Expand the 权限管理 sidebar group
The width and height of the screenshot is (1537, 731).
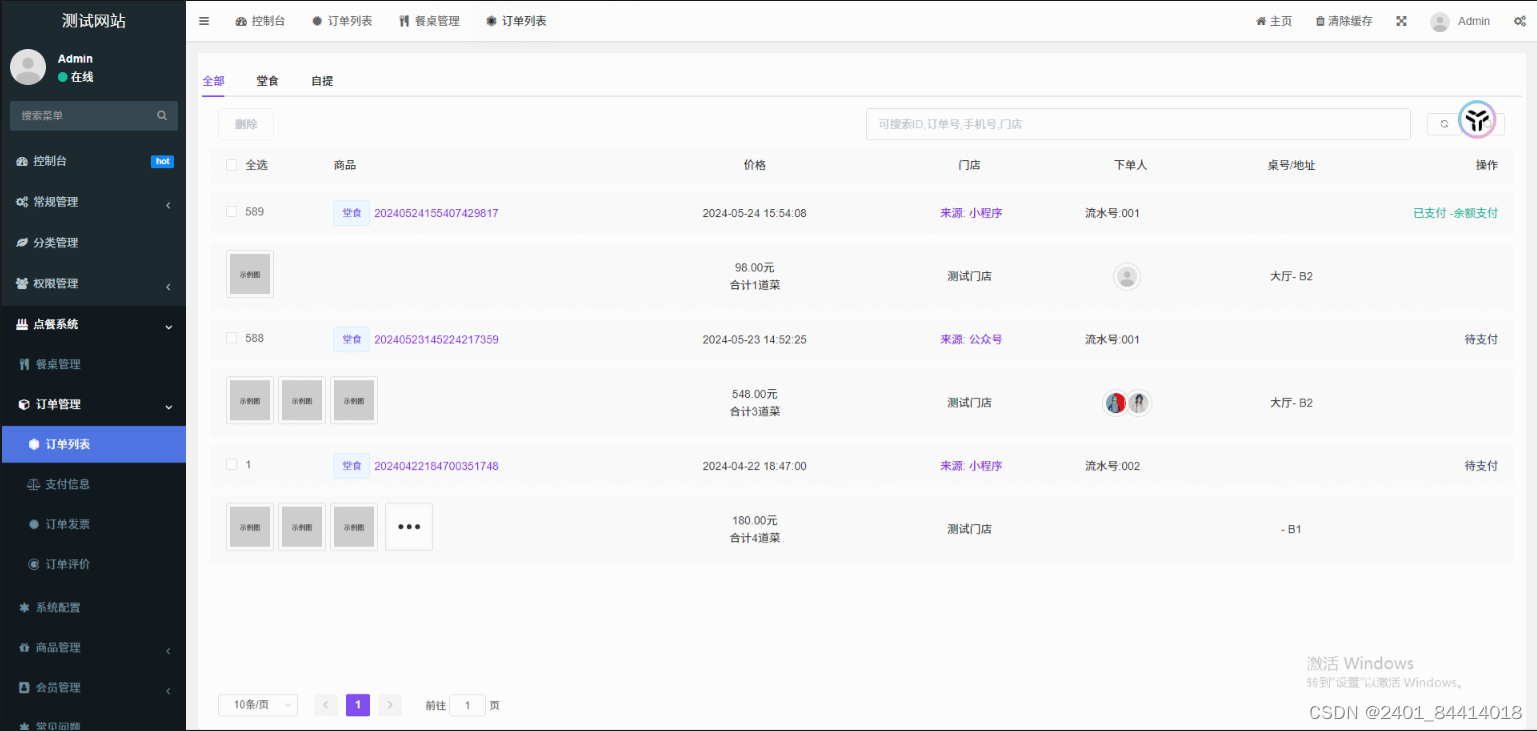(93, 284)
